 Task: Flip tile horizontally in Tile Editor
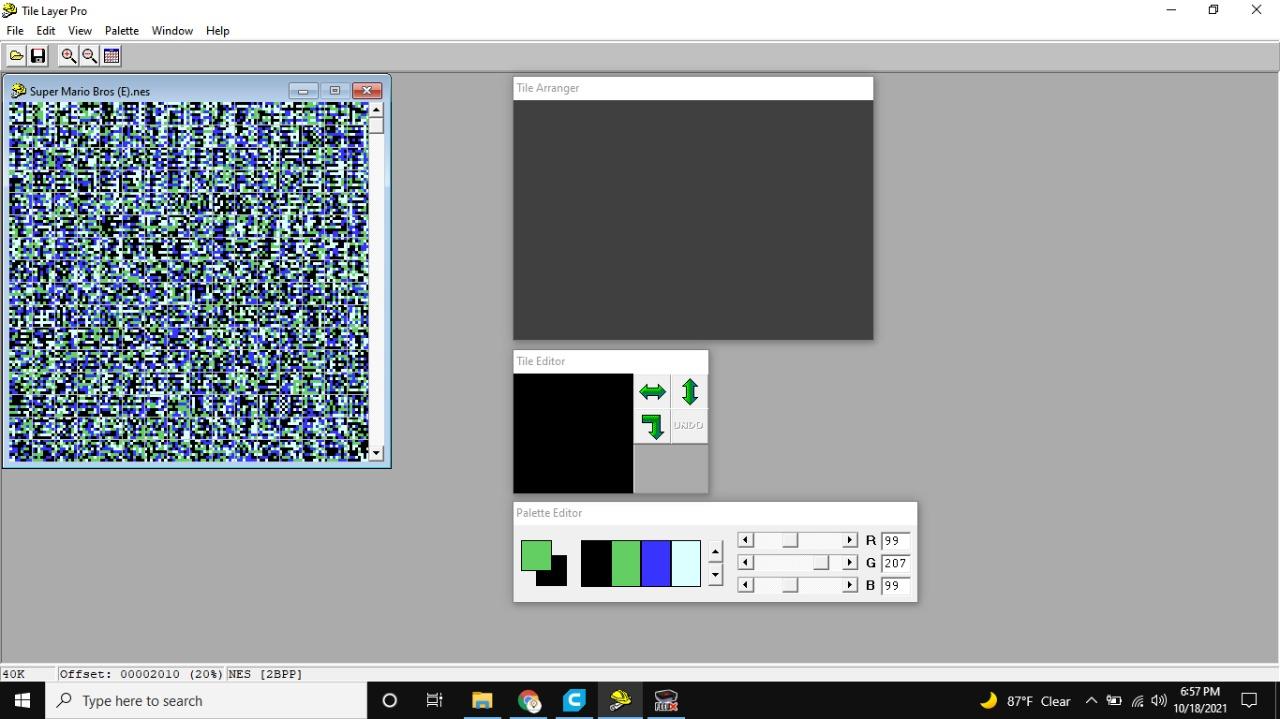tap(652, 392)
